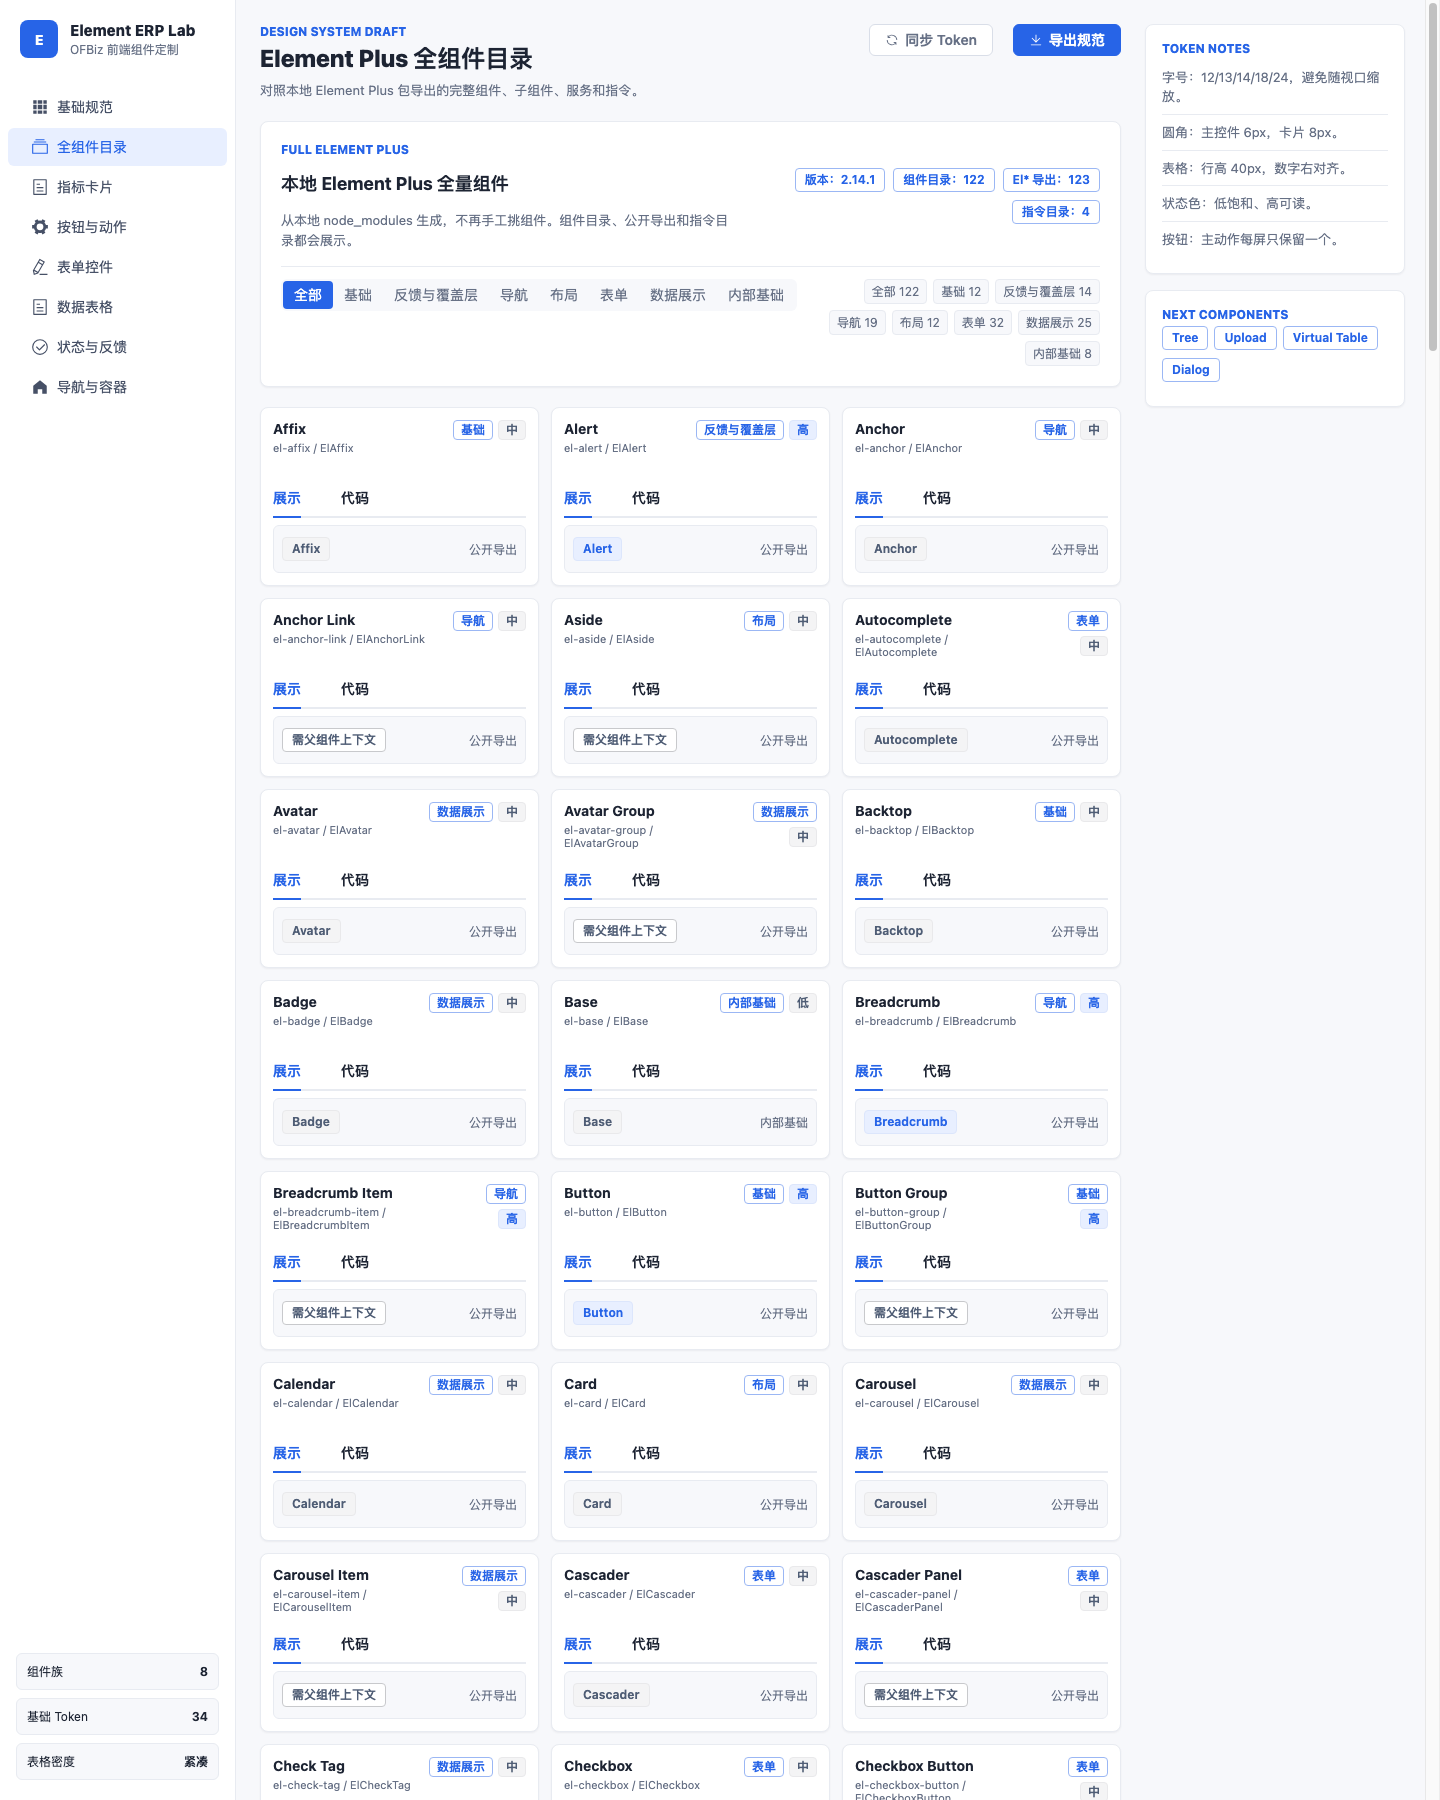Open 按钮与动作 sidebar item
The width and height of the screenshot is (1440, 1800).
117,227
